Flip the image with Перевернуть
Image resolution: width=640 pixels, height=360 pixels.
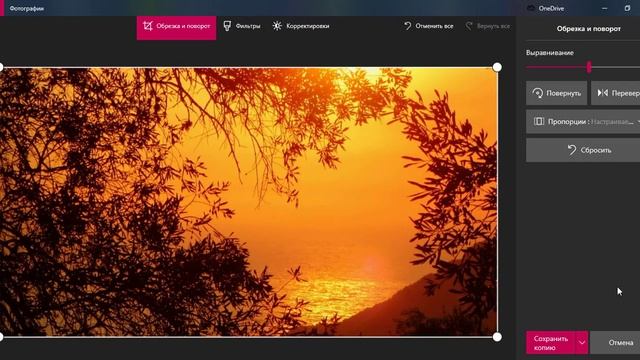[616, 93]
